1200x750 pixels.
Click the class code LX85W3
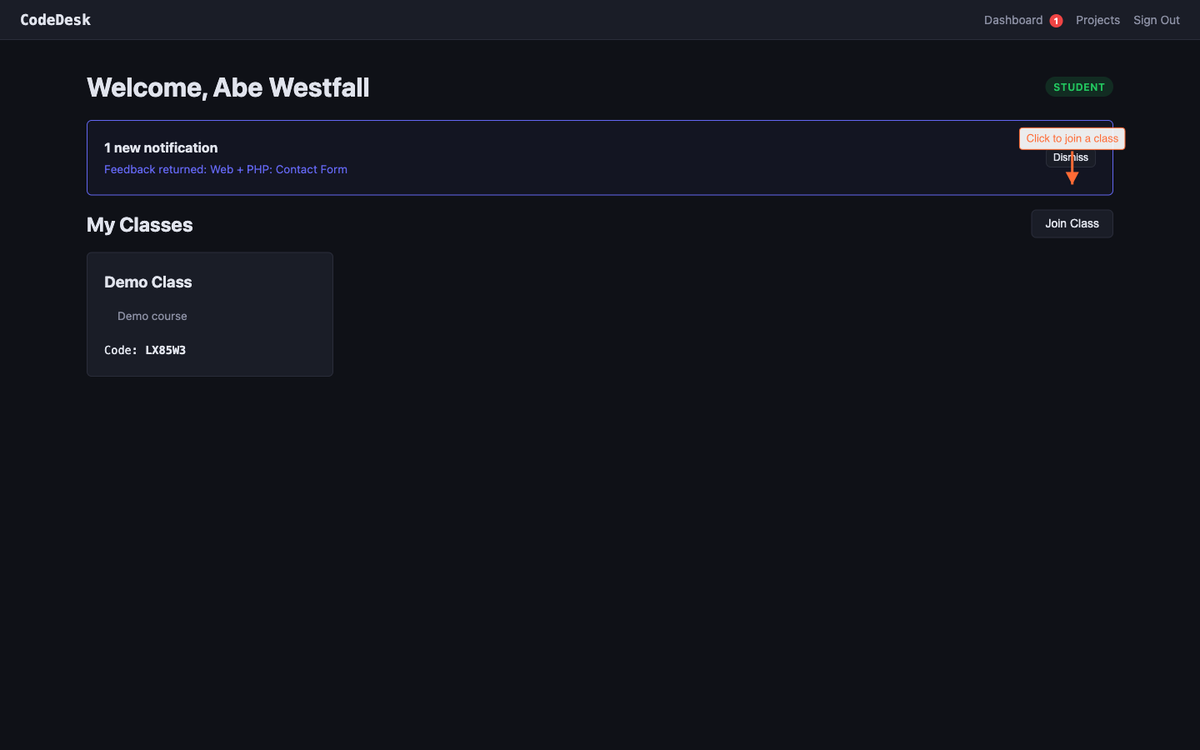(x=166, y=351)
